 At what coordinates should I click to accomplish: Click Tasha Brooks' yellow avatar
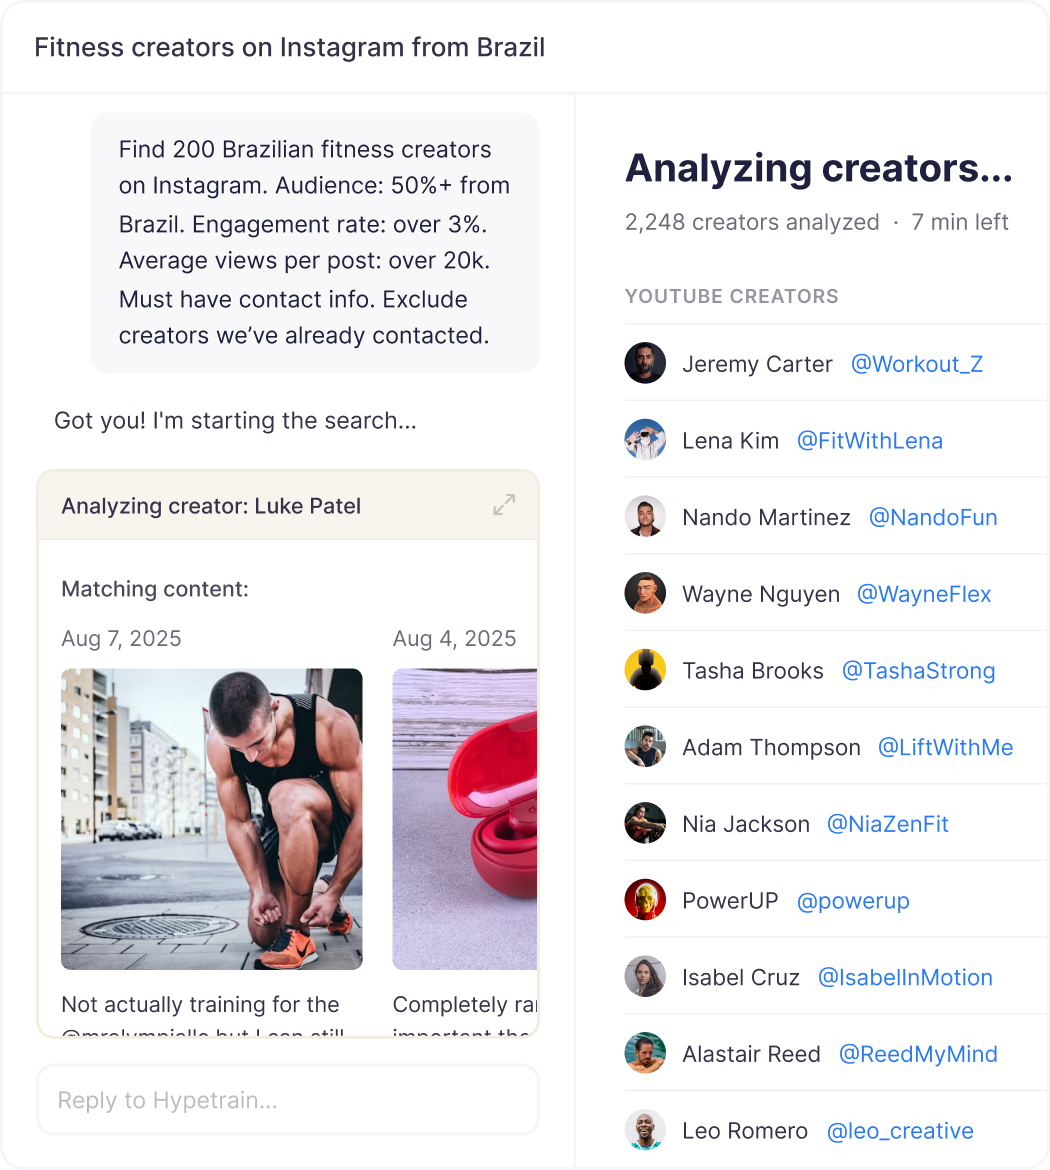645,670
